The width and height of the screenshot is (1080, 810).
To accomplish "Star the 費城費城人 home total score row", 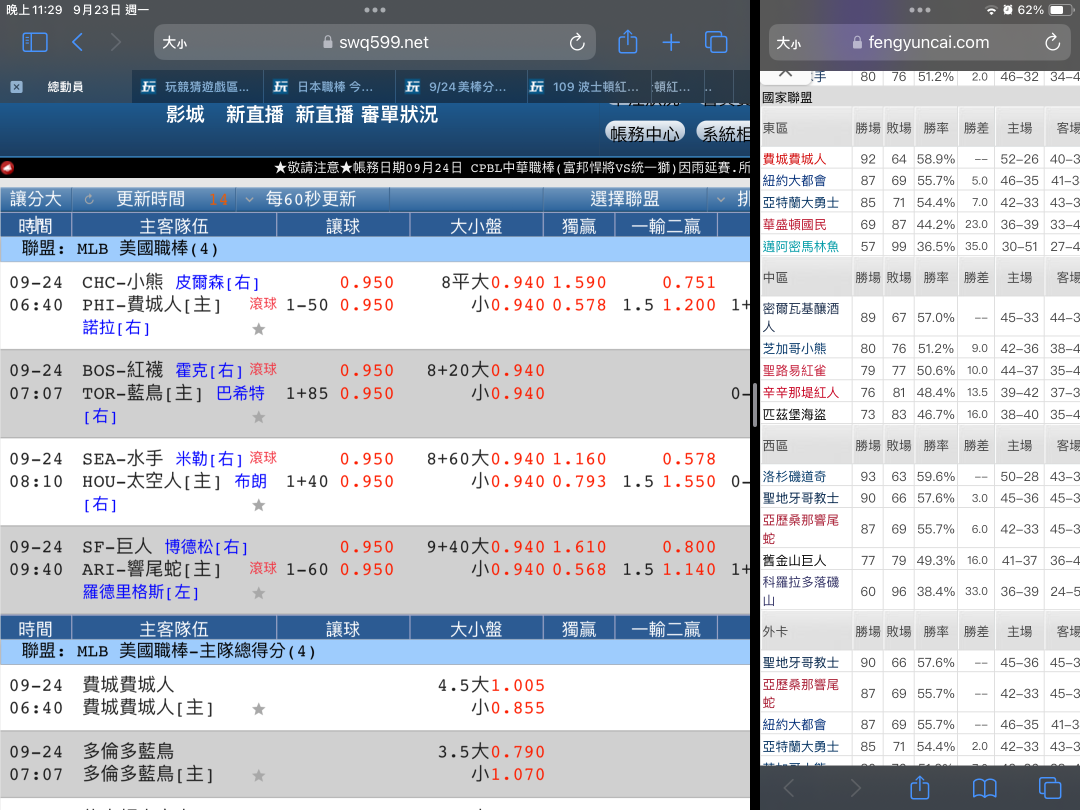I will click(x=258, y=709).
